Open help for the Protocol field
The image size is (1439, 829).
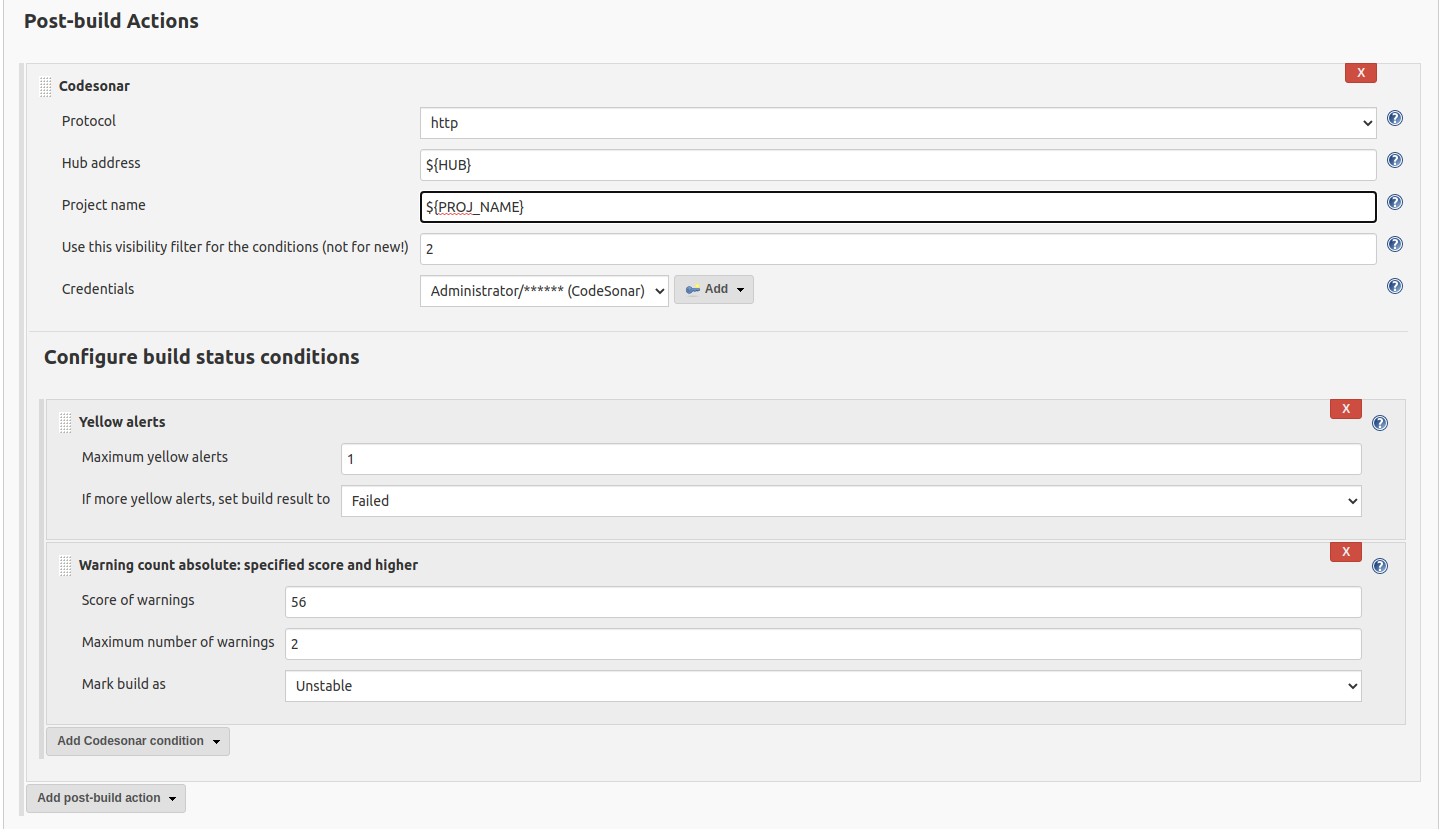pyautogui.click(x=1395, y=118)
